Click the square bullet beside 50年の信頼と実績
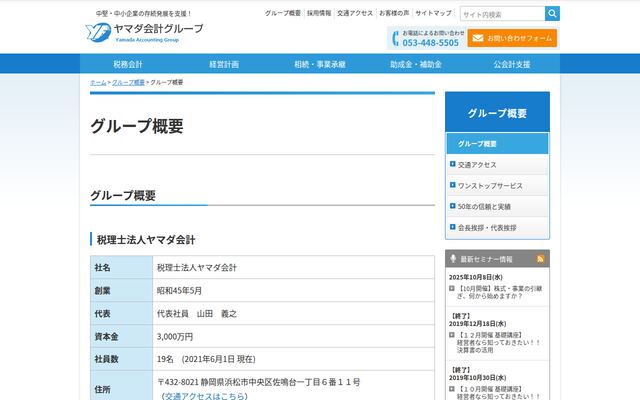Viewport: 640px width, 400px height. (x=452, y=206)
